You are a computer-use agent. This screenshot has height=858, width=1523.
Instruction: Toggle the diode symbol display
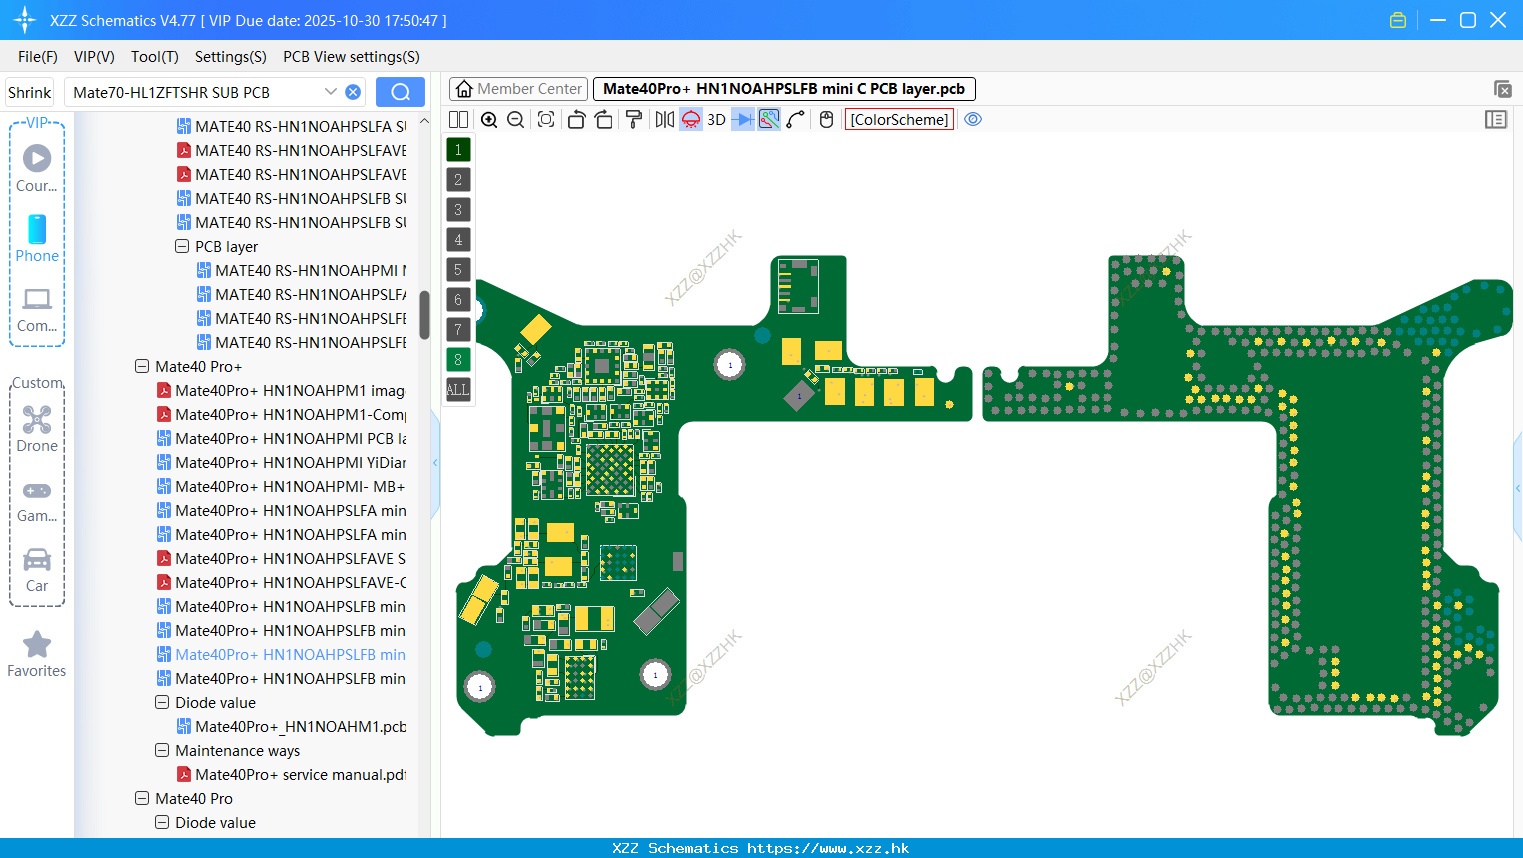[x=743, y=119]
